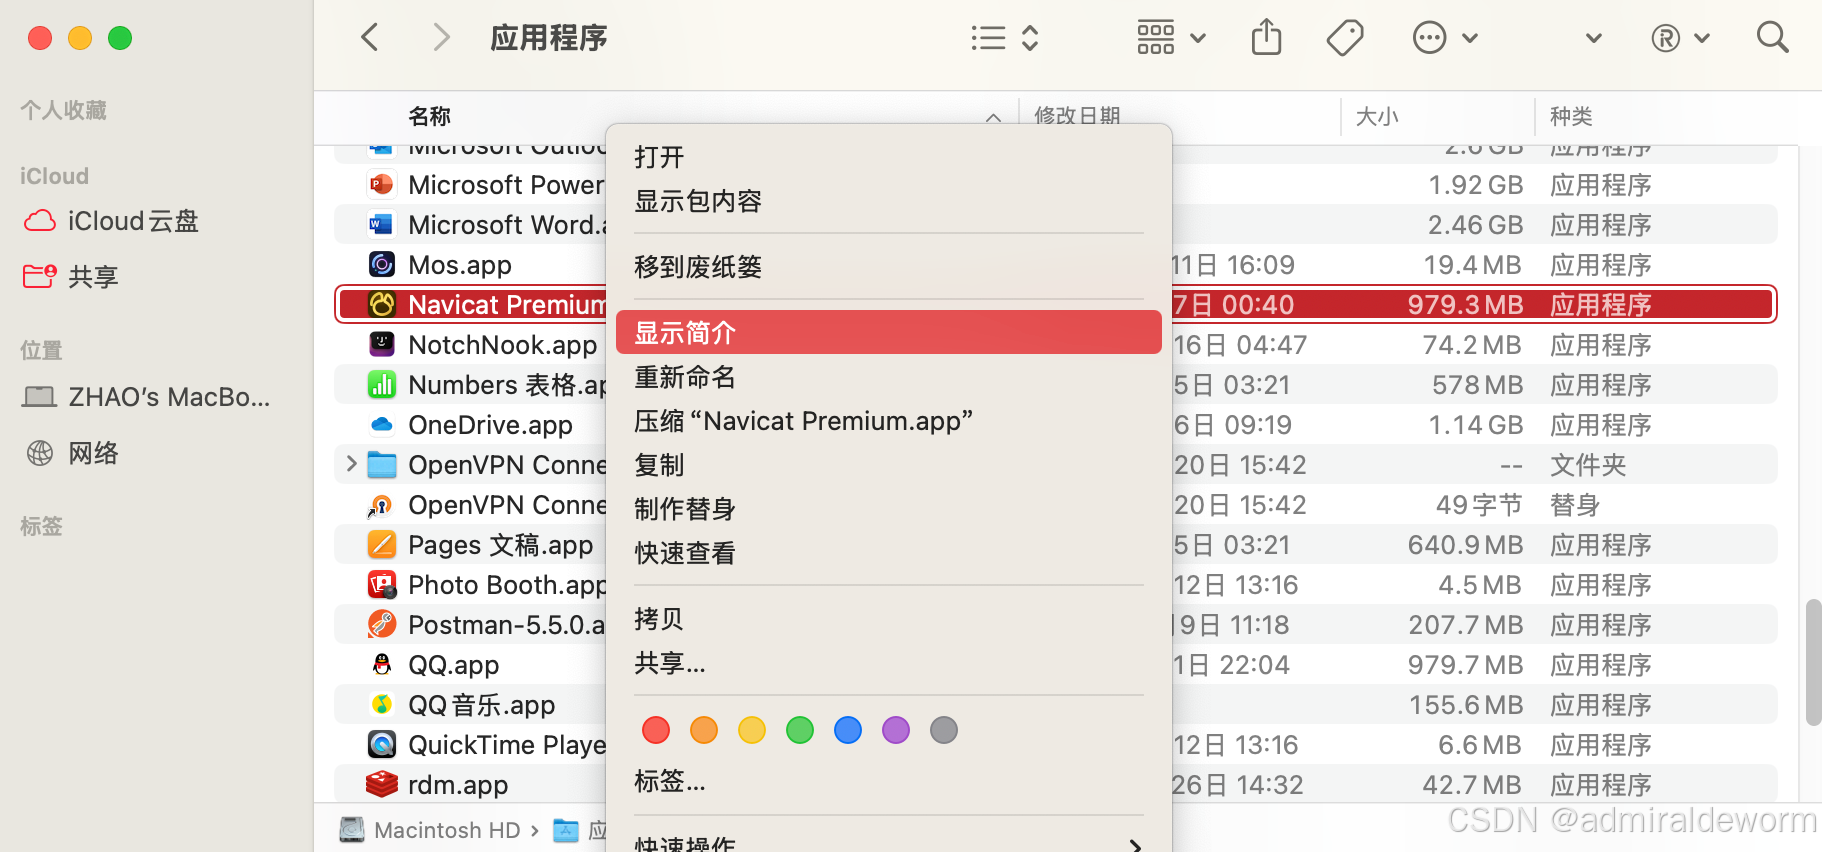The height and width of the screenshot is (852, 1822).
Task: Select the Mos.app icon
Action: (381, 264)
